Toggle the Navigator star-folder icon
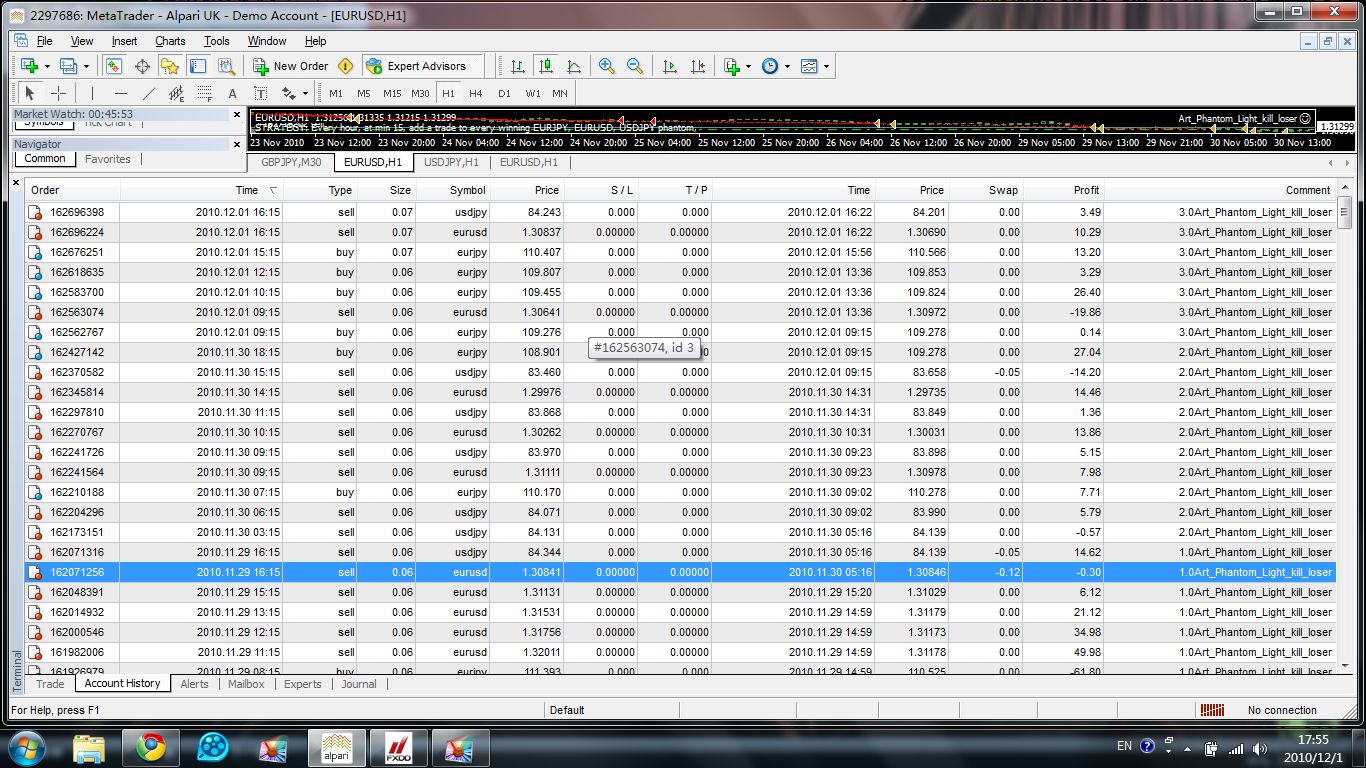The width and height of the screenshot is (1366, 768). 170,66
